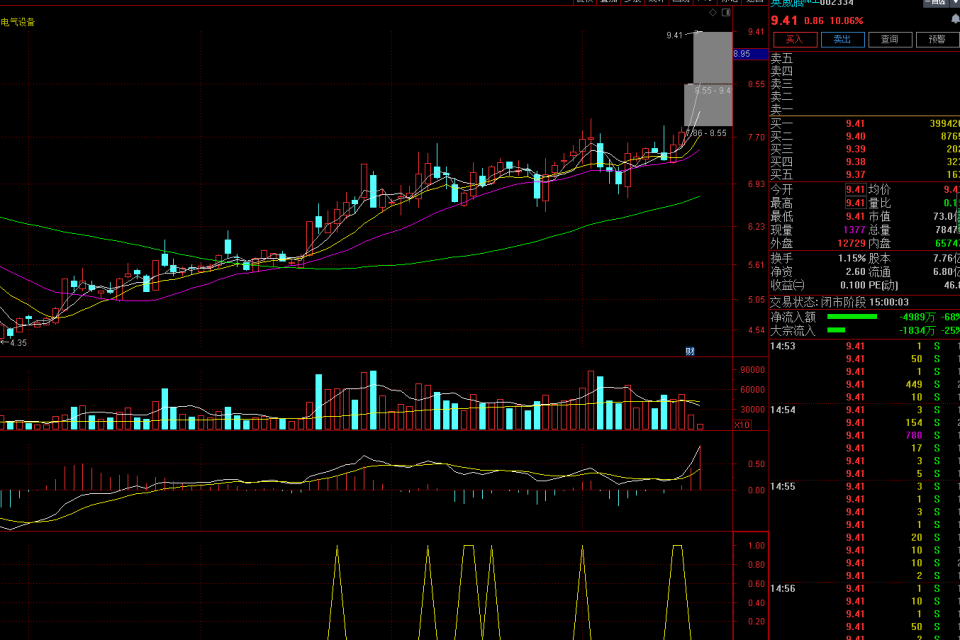Click the diamond icon above the chart

(713, 12)
